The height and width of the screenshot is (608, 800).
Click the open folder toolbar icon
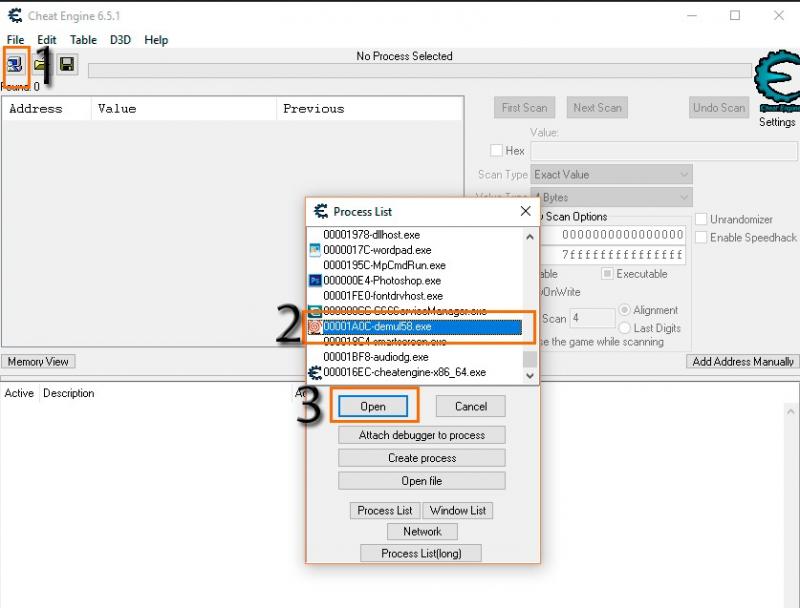click(x=41, y=64)
